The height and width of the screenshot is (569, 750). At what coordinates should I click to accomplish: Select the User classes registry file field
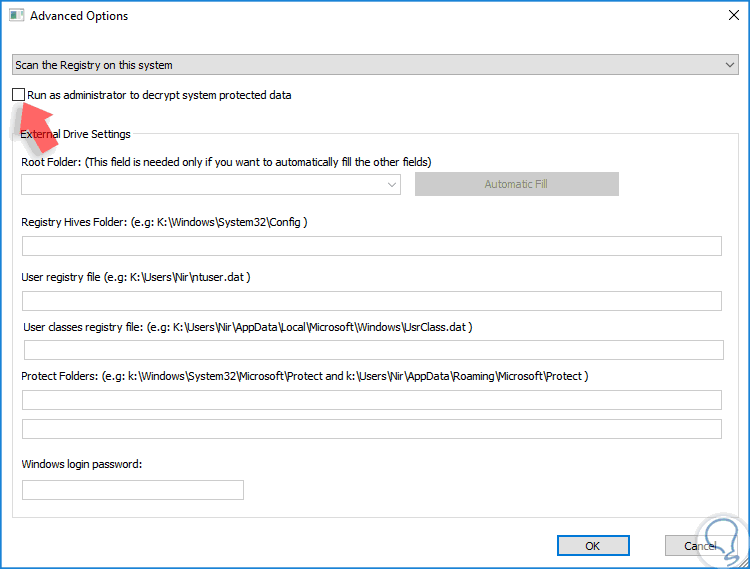click(373, 349)
